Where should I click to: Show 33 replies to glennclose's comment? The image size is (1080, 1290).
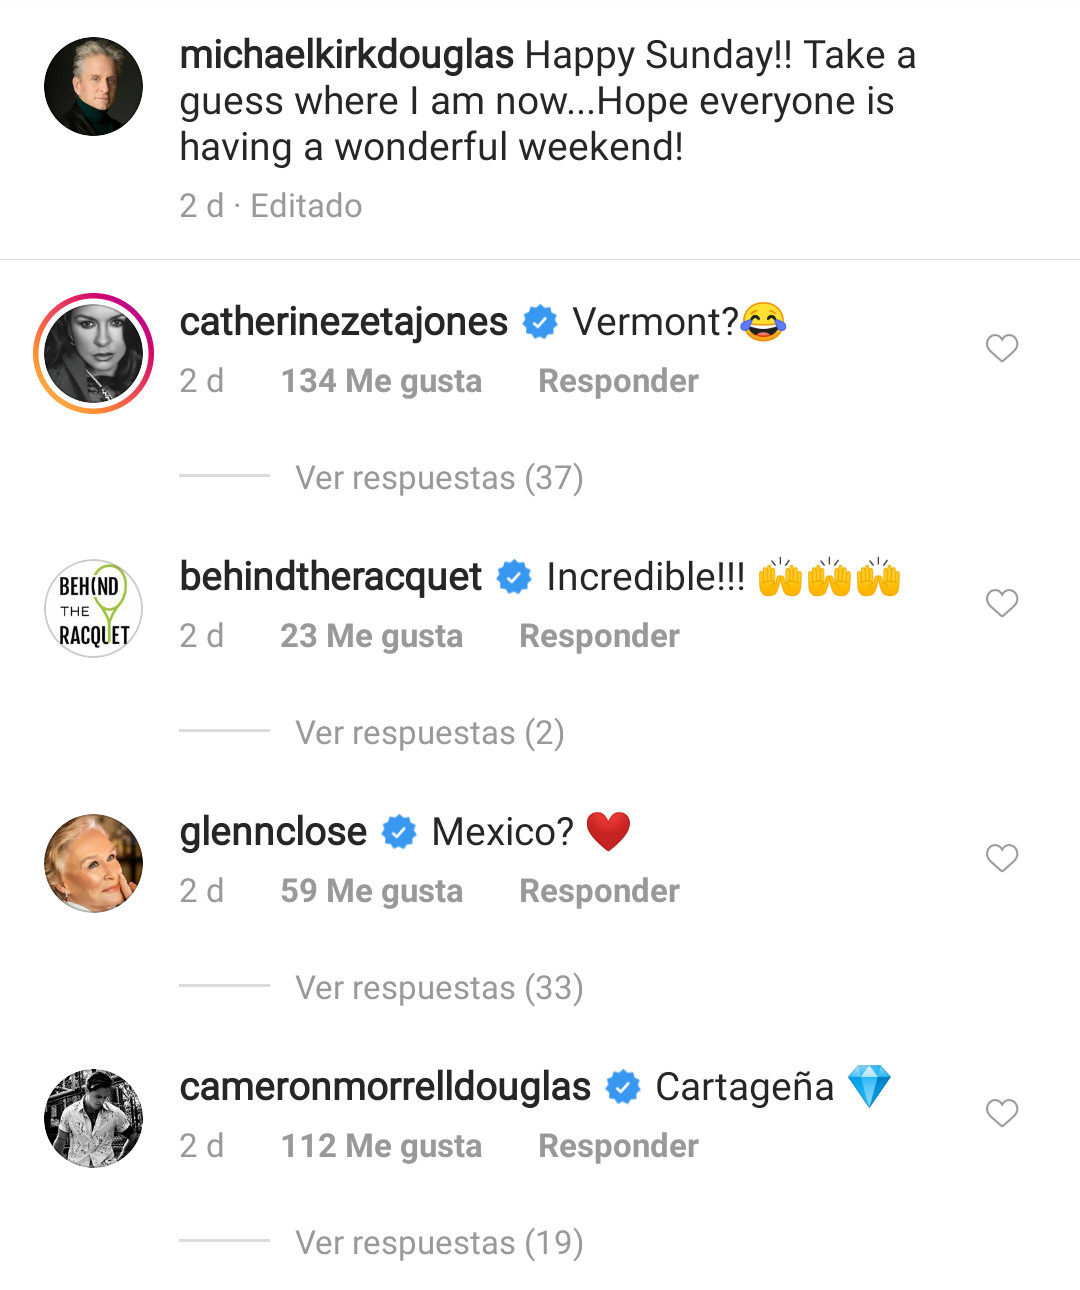coord(439,988)
